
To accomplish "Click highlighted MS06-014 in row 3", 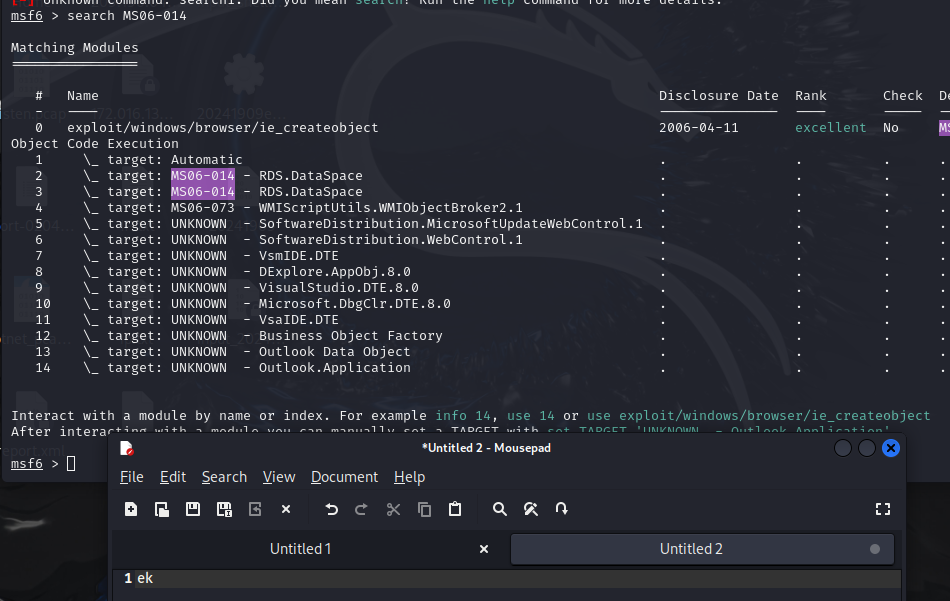I will click(202, 192).
